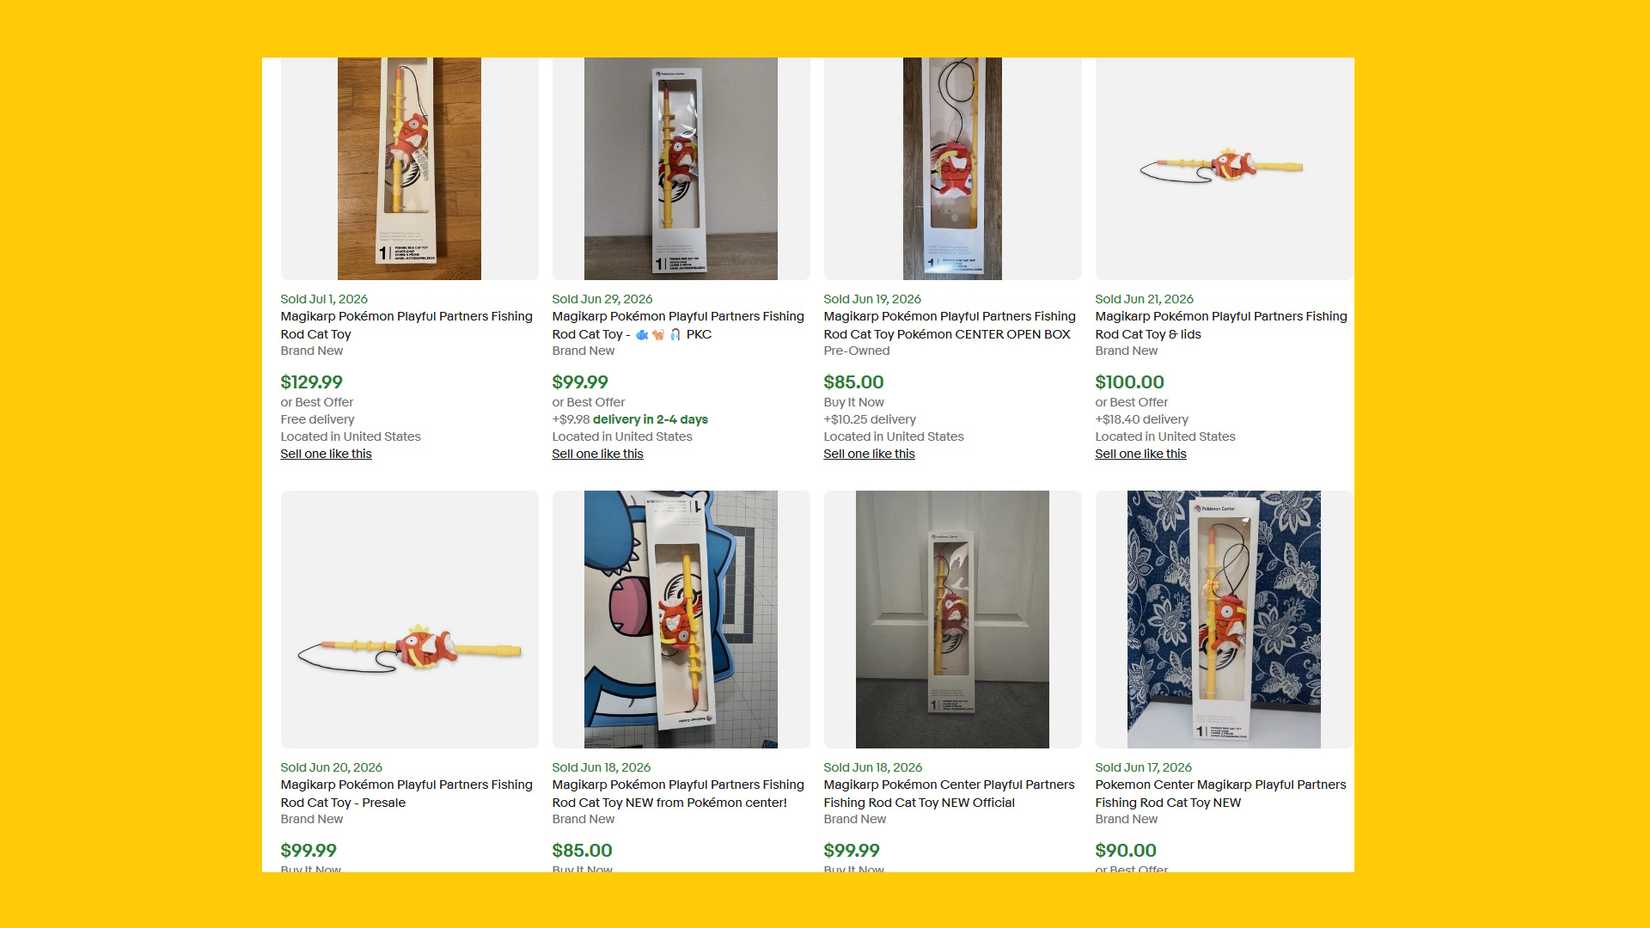The height and width of the screenshot is (928, 1650).
Task: Click 'Sell one like this' under $99.99 PKC item
Action: (598, 454)
